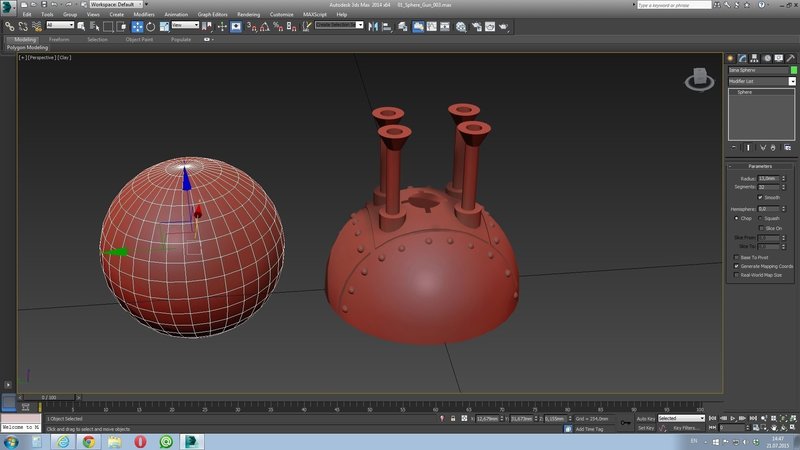Click the time slider 0 / 100 handle

point(49,397)
